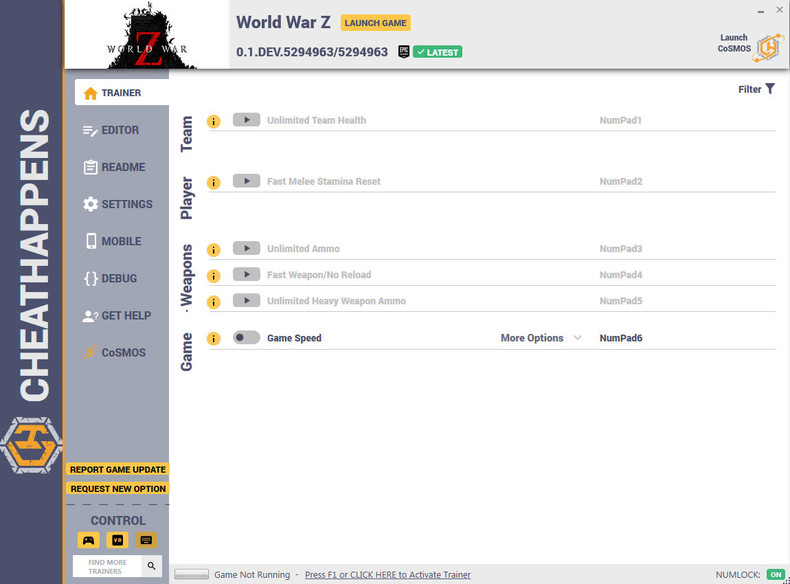Click the NumPad4 hotkey label
The width and height of the screenshot is (790, 584).
(621, 275)
